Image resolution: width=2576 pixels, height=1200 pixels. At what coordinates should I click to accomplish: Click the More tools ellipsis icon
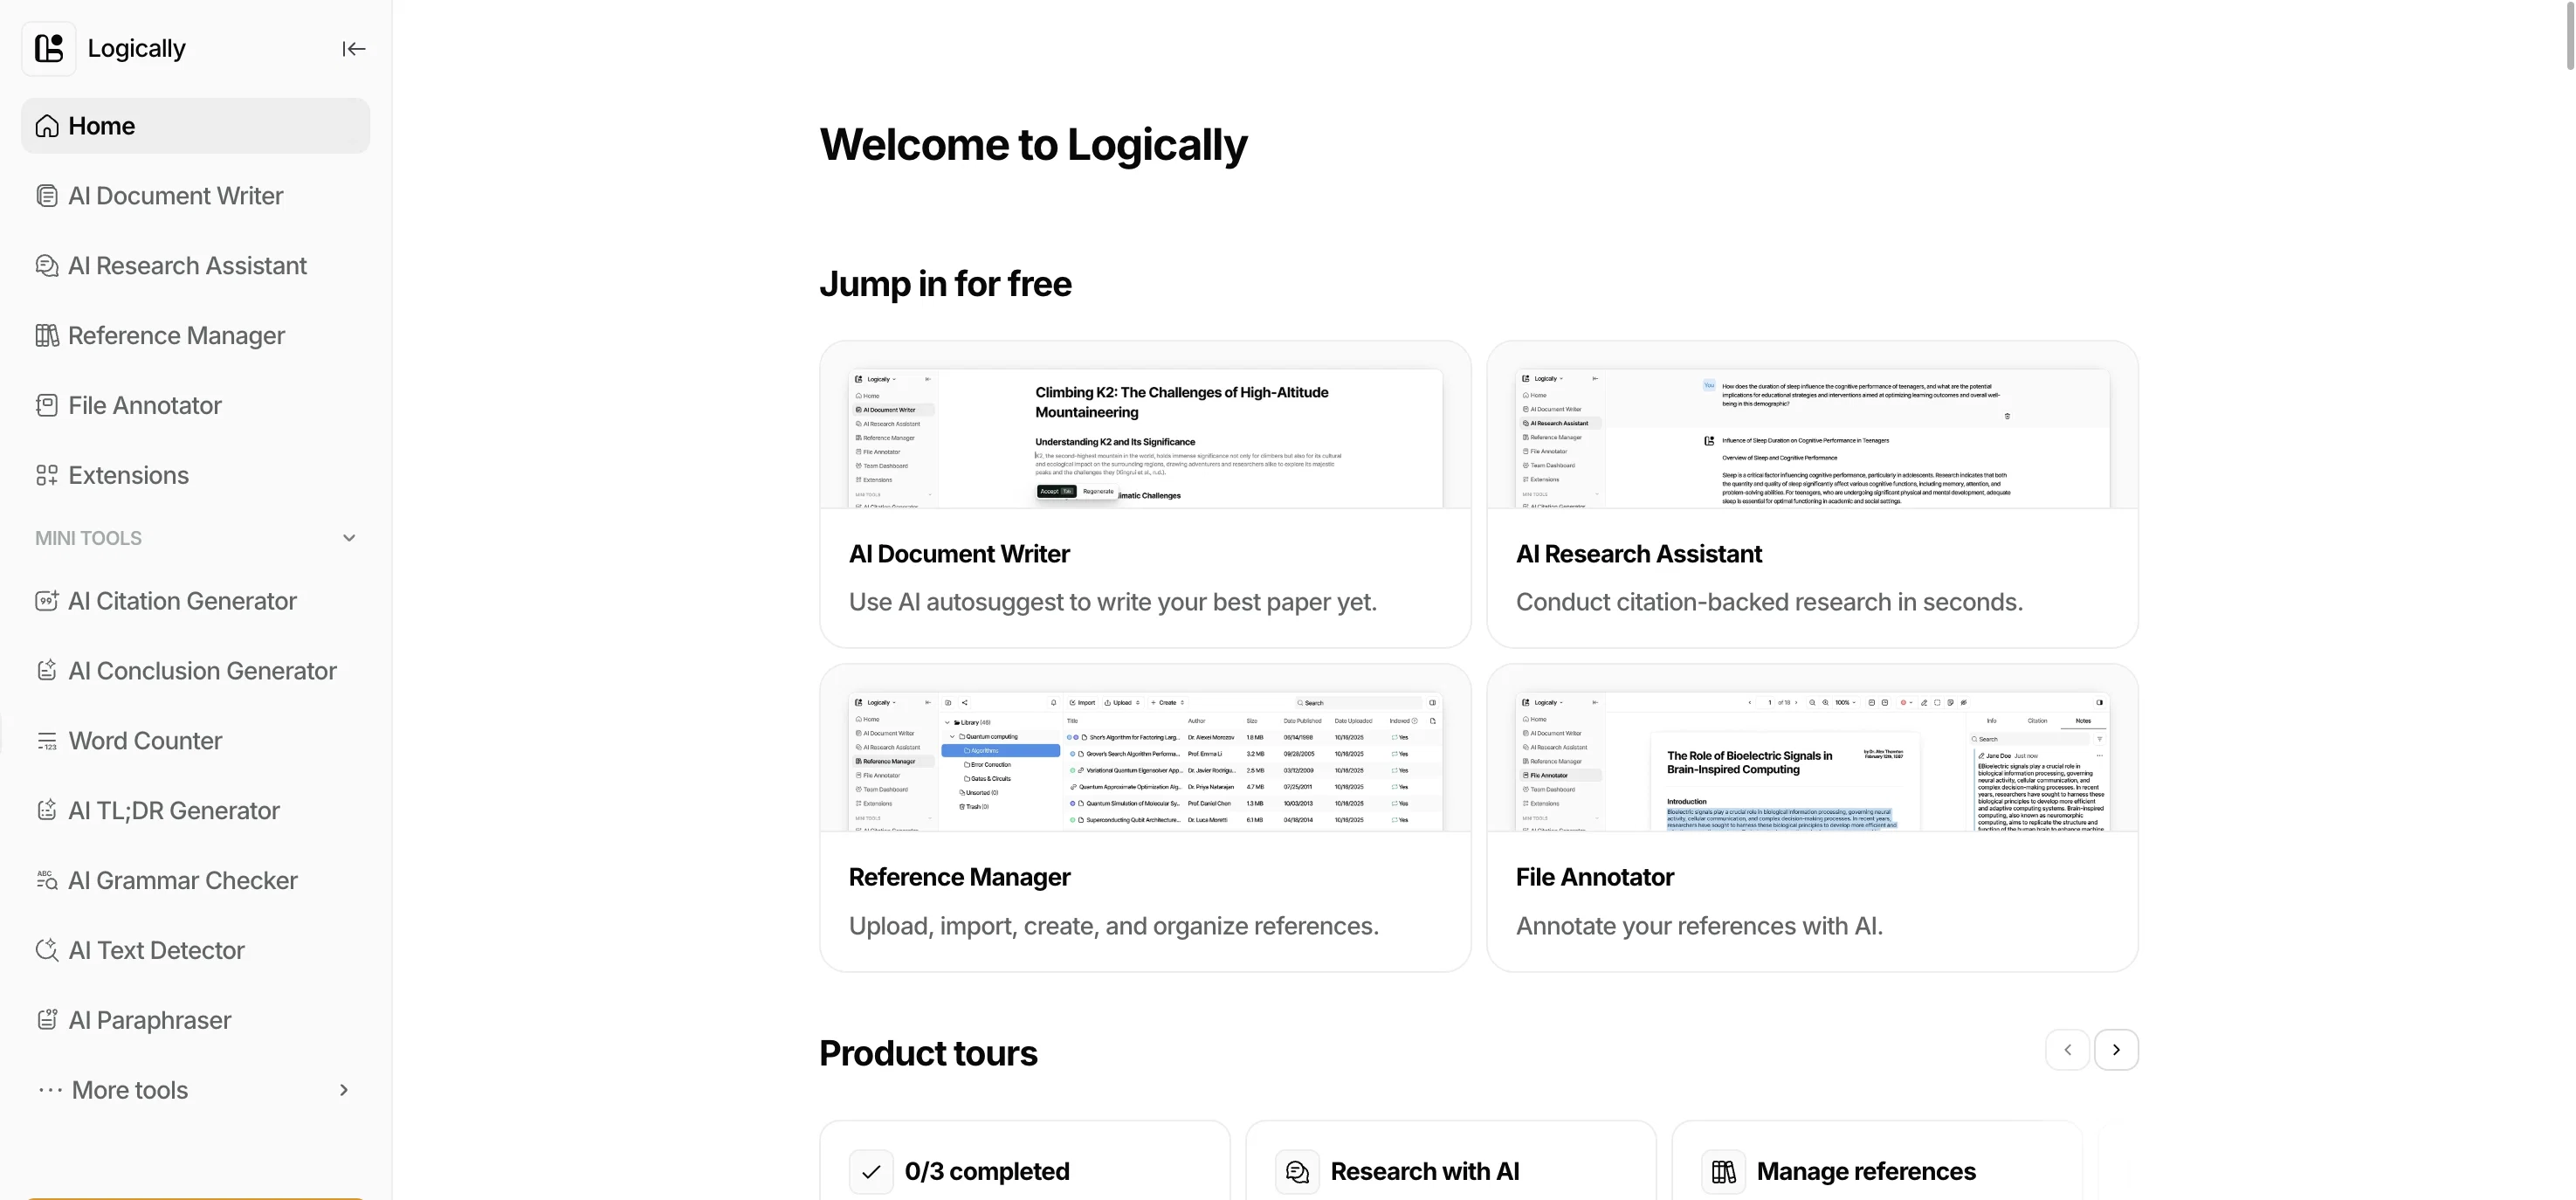pyautogui.click(x=50, y=1090)
